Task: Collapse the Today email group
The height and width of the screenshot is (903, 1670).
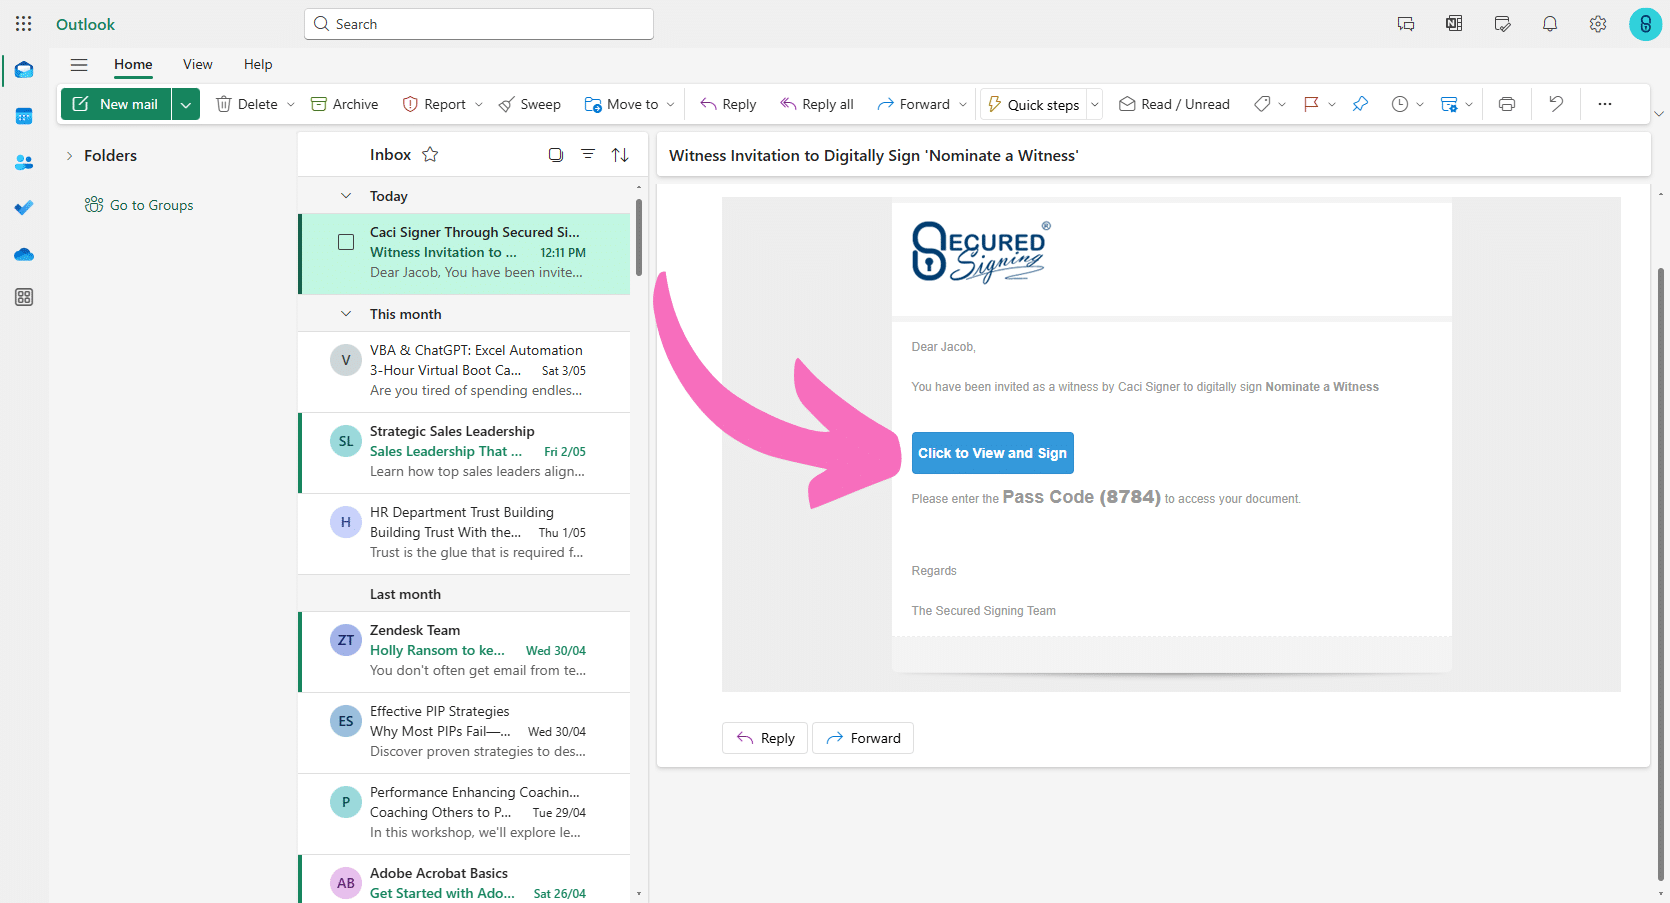Action: click(346, 196)
